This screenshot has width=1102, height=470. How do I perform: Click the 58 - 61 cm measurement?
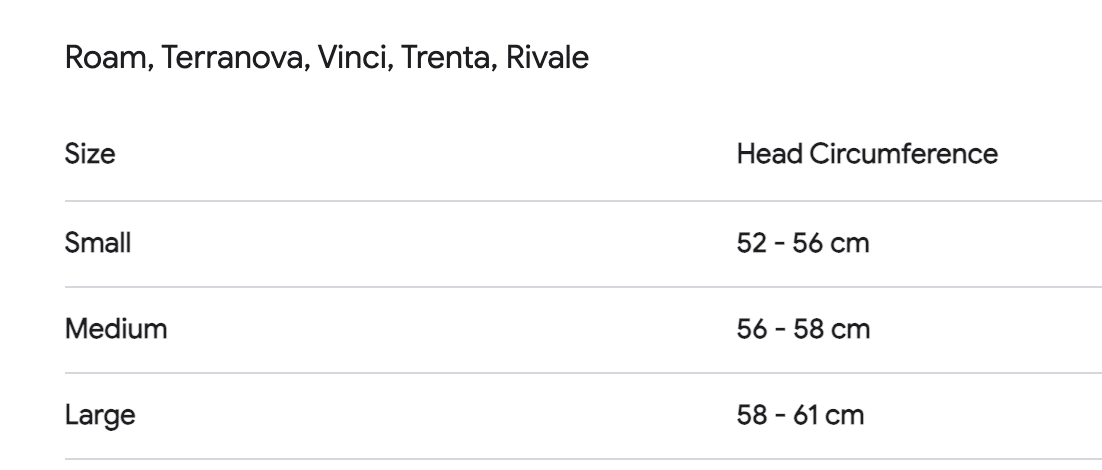[800, 415]
